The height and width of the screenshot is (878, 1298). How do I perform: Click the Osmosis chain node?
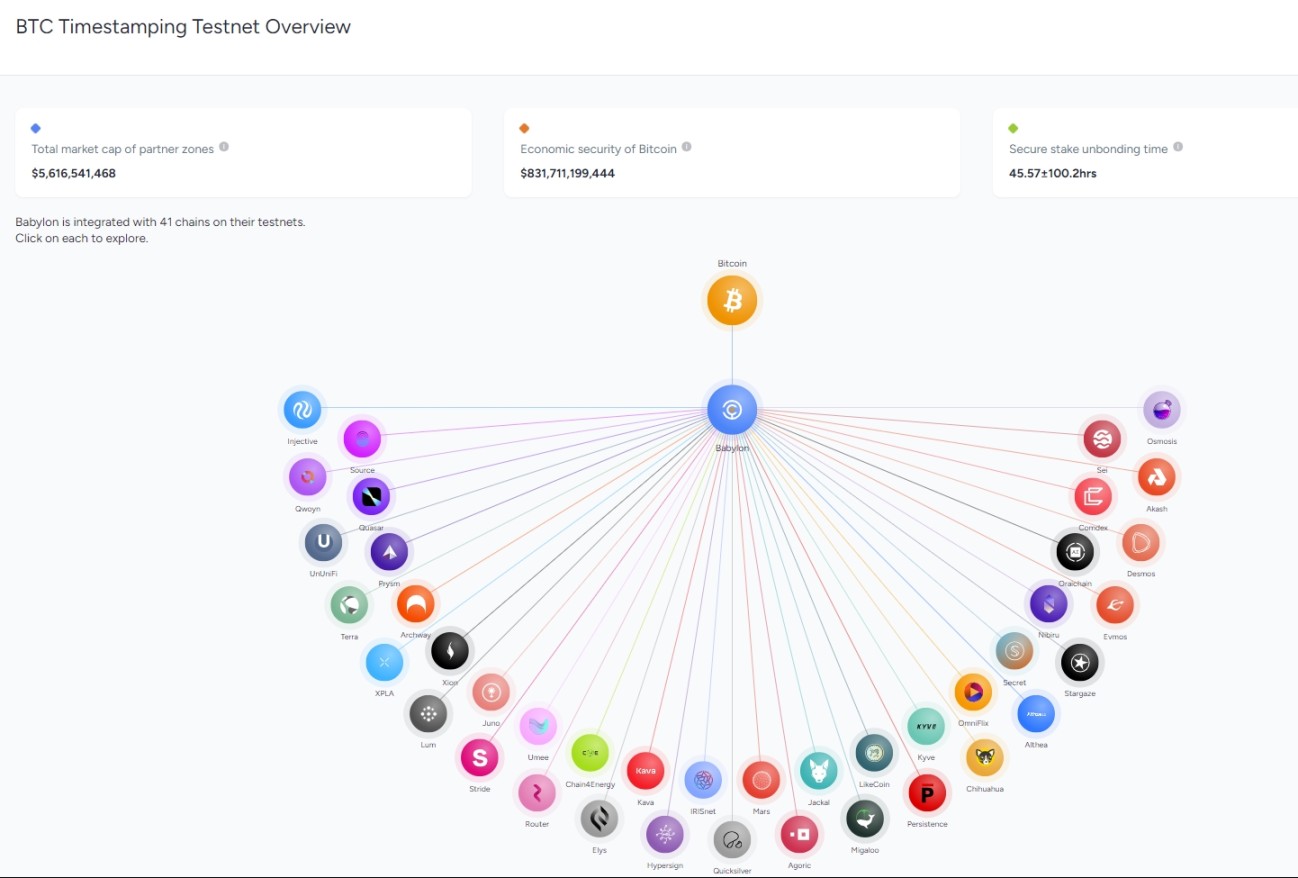pos(1162,410)
